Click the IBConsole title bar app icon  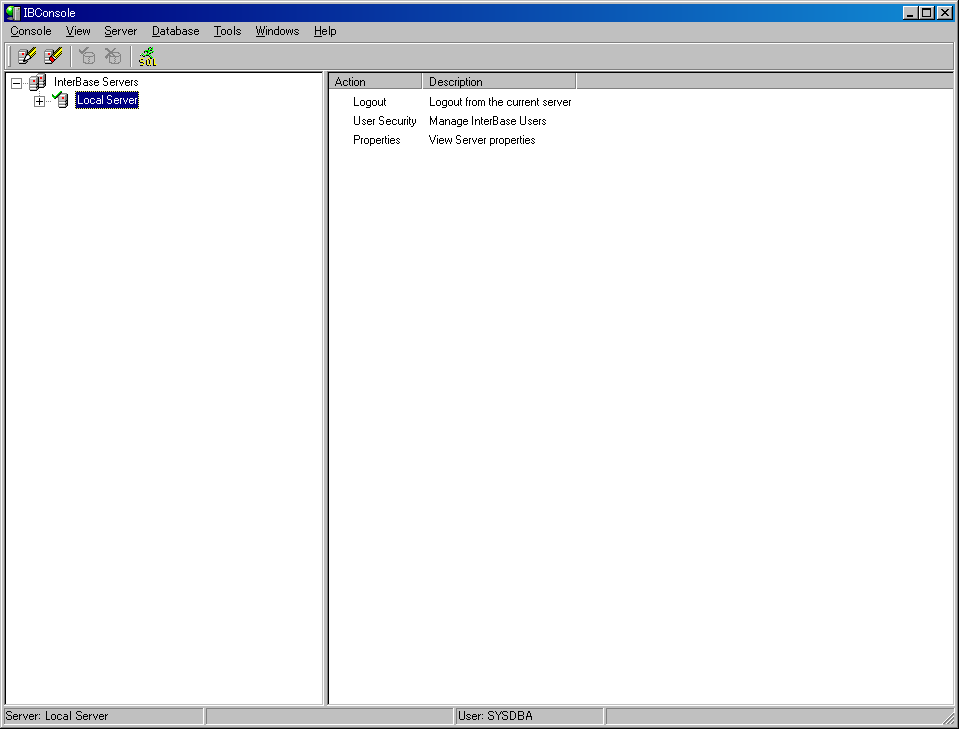(12, 13)
